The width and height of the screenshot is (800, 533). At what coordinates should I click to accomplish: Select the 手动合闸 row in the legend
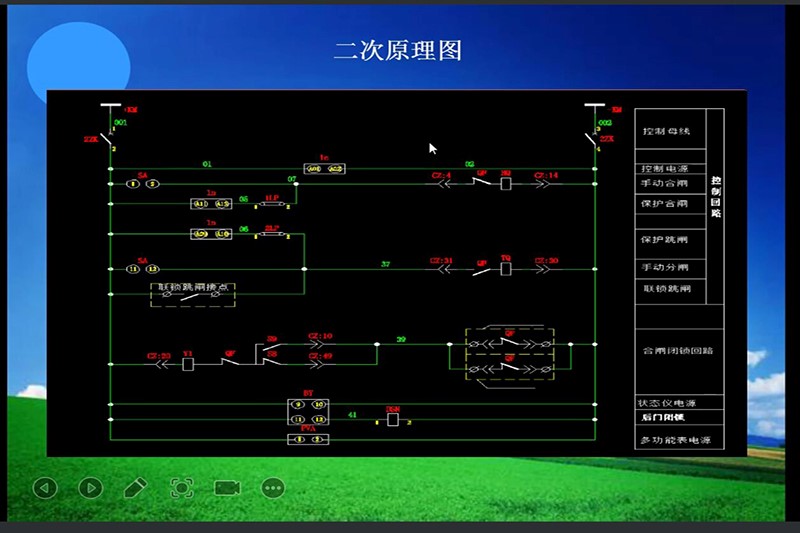click(x=665, y=185)
